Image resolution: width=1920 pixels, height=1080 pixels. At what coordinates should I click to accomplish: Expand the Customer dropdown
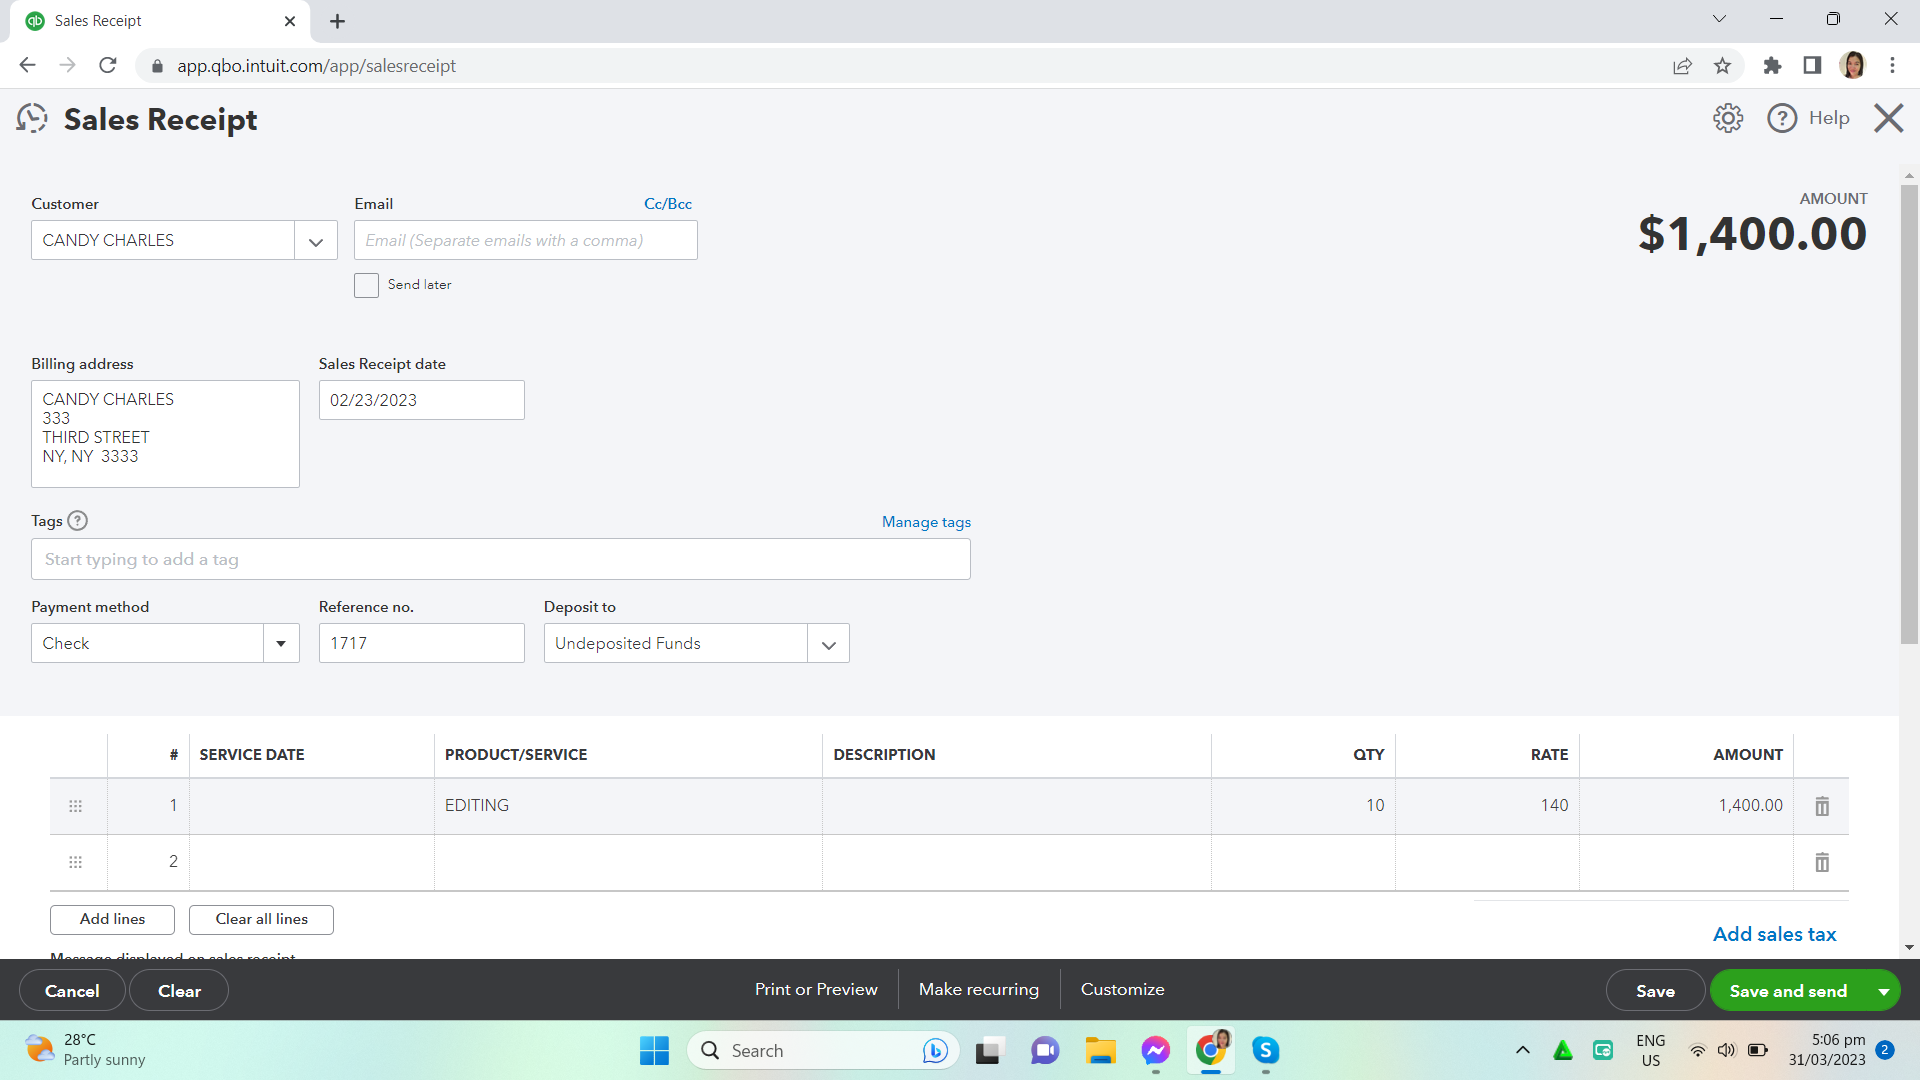(316, 241)
